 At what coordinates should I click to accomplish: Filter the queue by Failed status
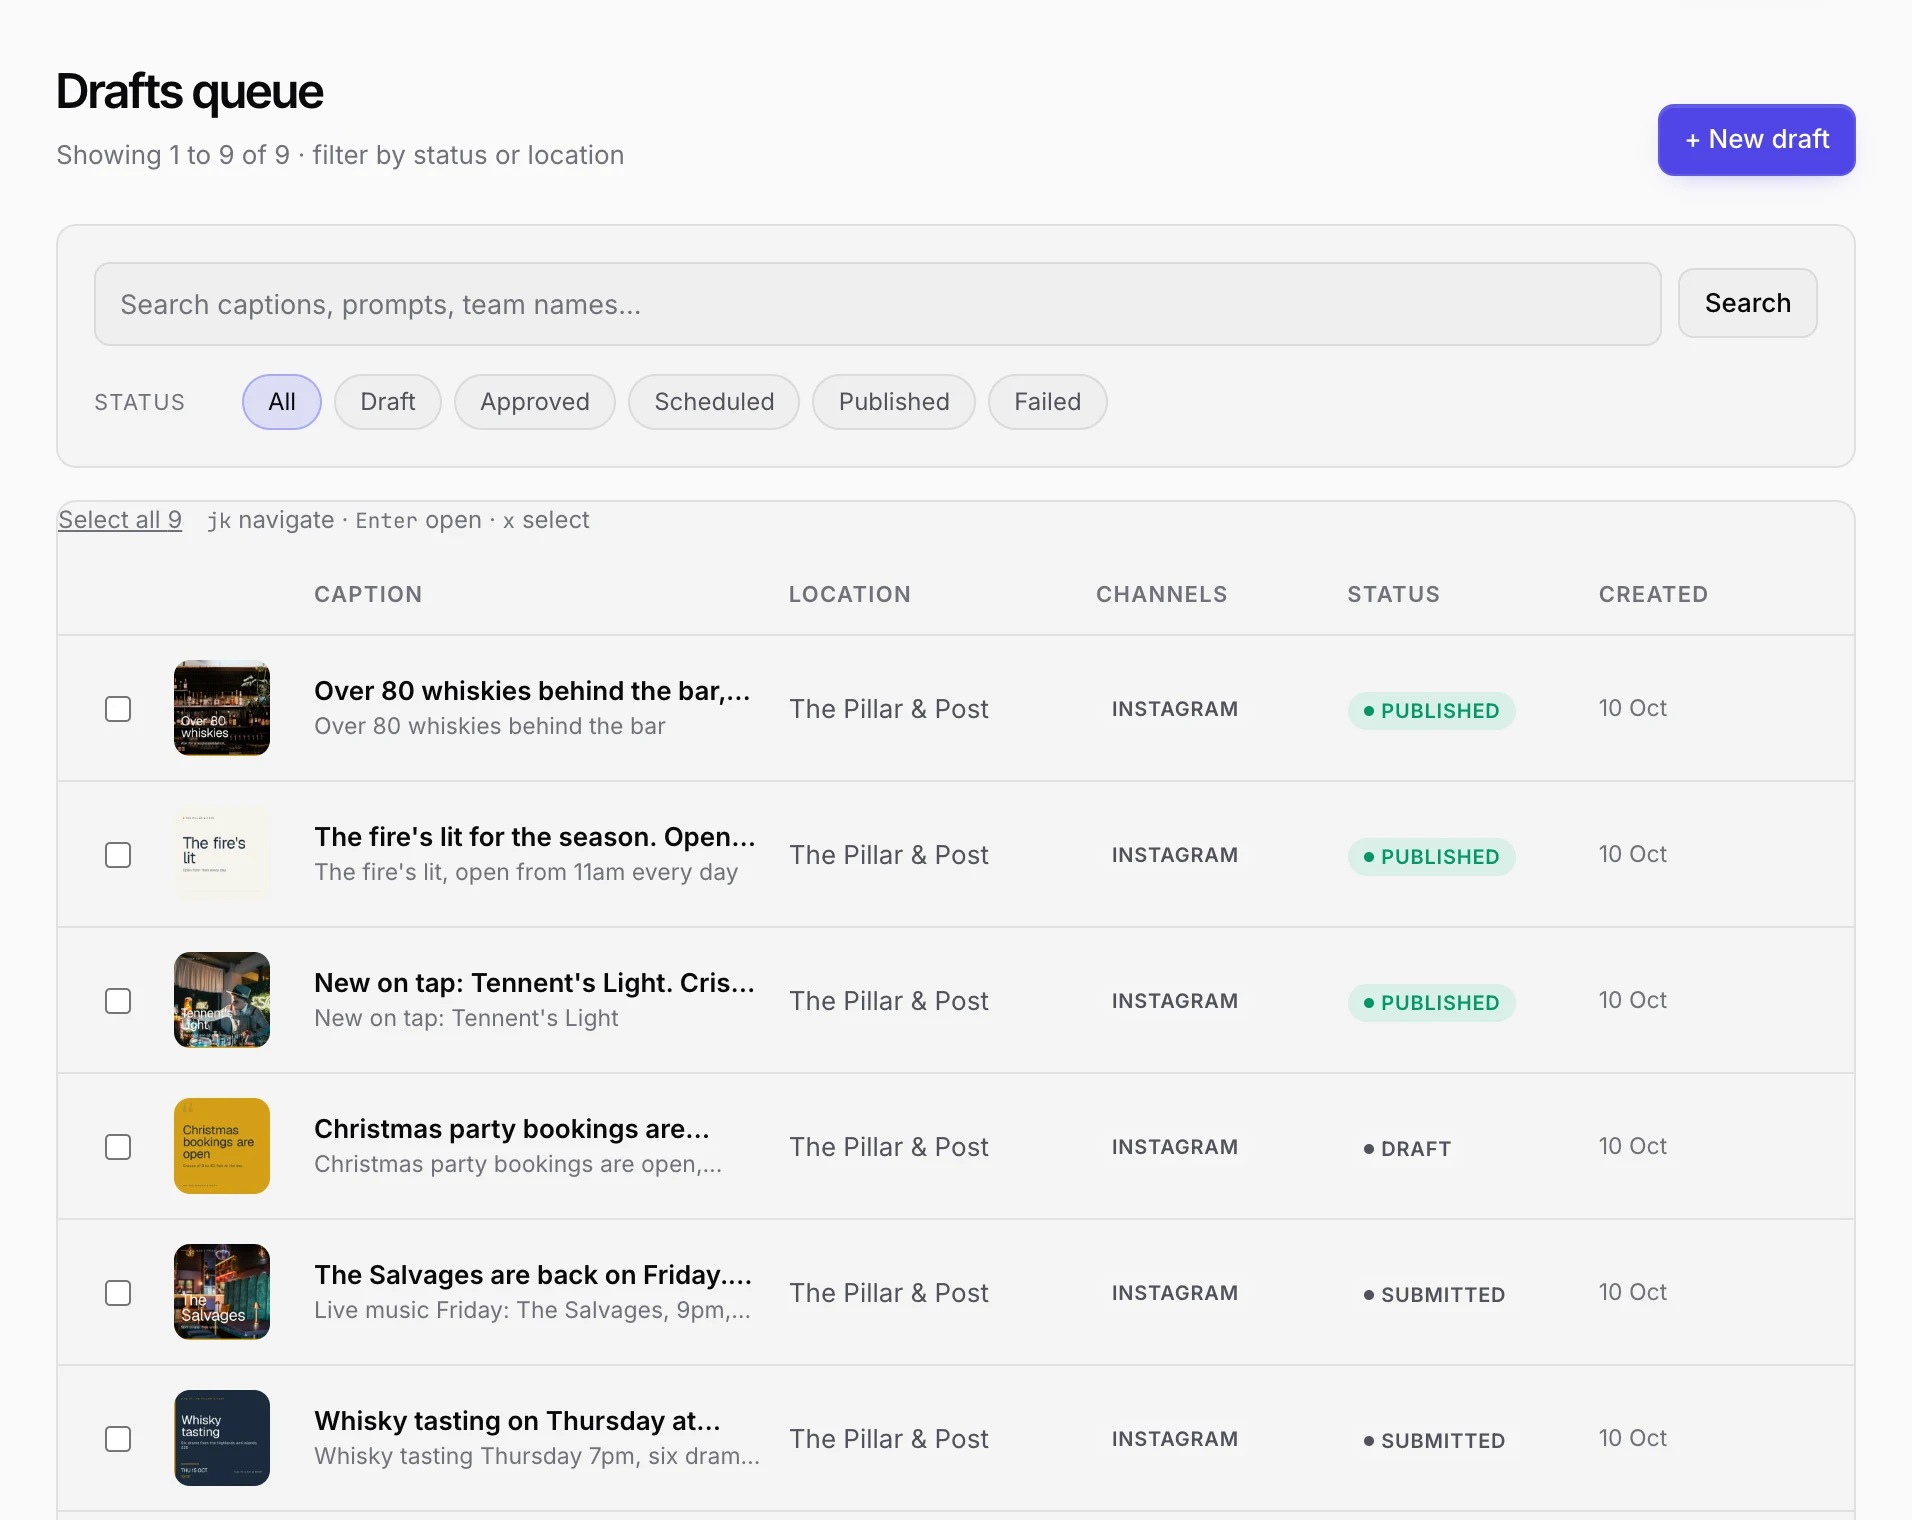click(1047, 402)
